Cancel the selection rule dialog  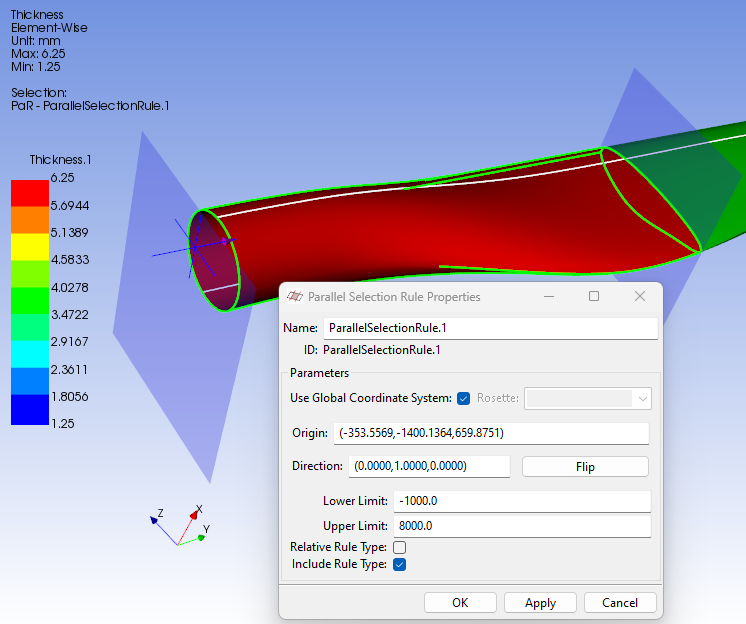(620, 603)
